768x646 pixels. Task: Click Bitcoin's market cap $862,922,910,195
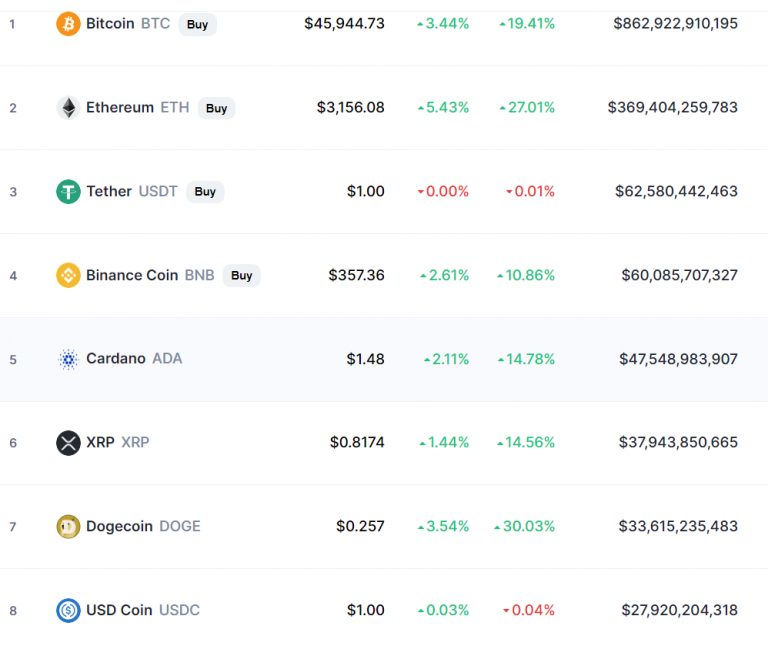675,23
